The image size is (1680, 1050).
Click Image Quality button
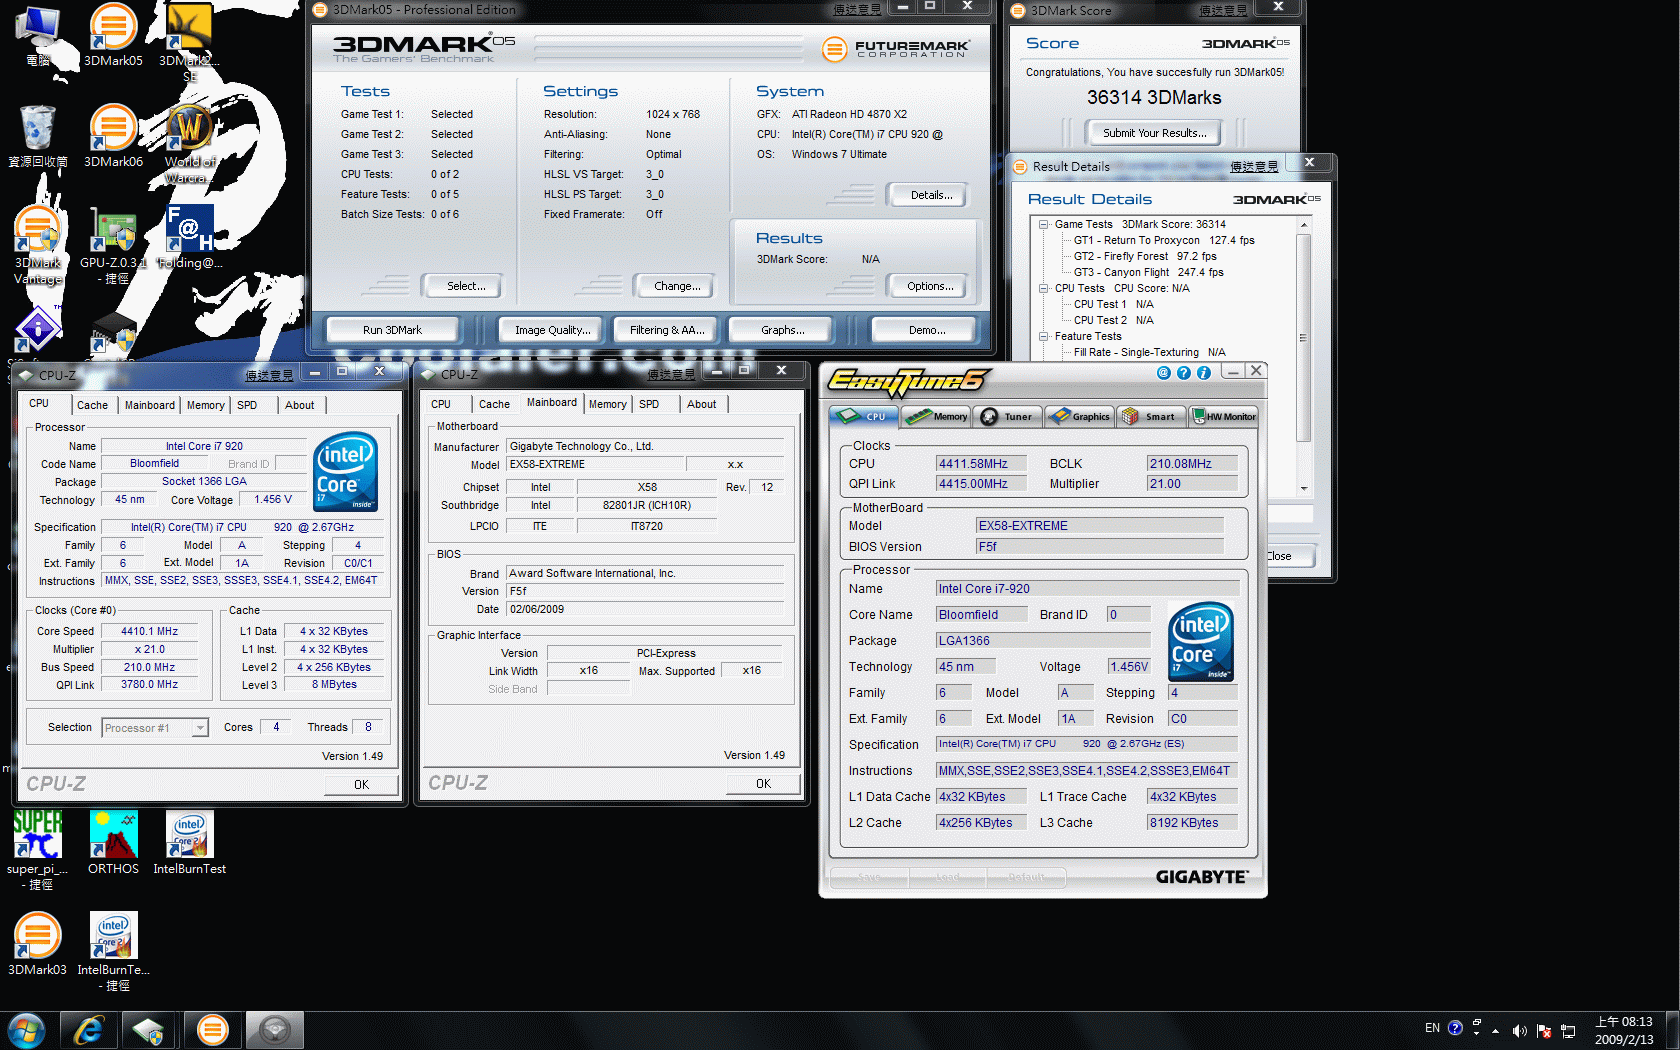click(552, 330)
